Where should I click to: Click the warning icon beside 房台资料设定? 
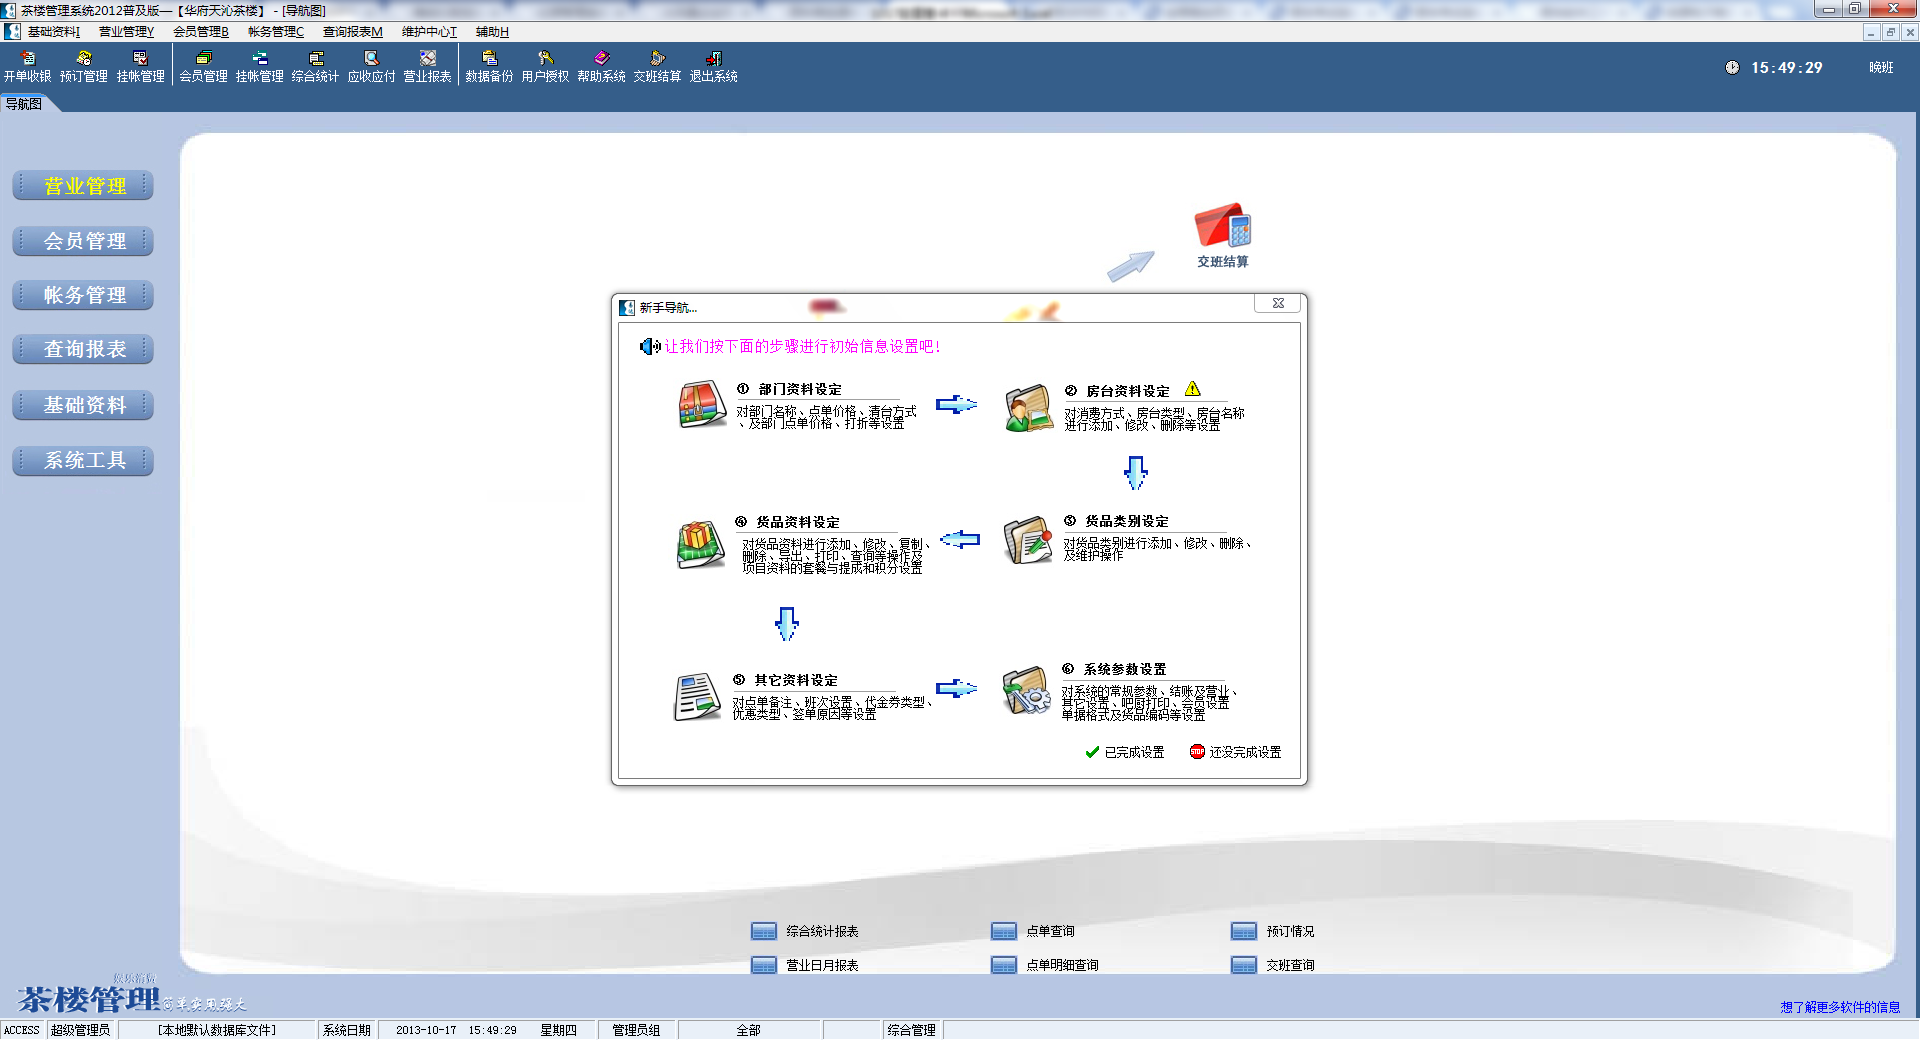pyautogui.click(x=1192, y=389)
